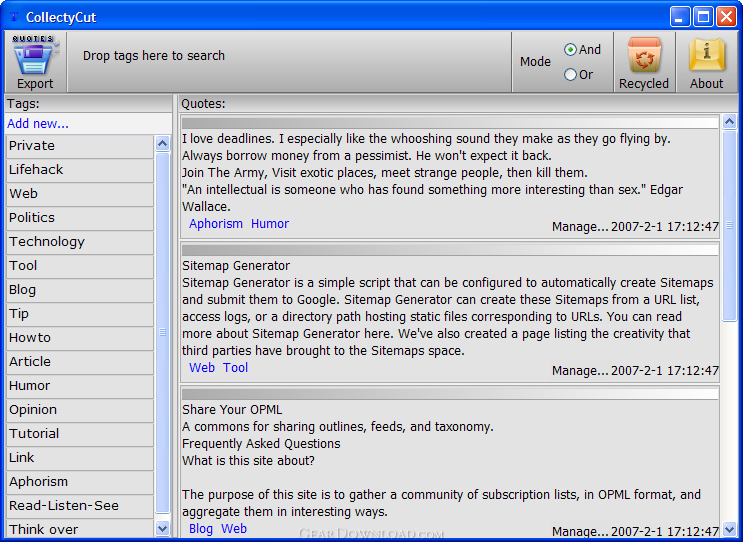This screenshot has width=743, height=542.
Task: Select the Technology tag
Action: click(47, 242)
